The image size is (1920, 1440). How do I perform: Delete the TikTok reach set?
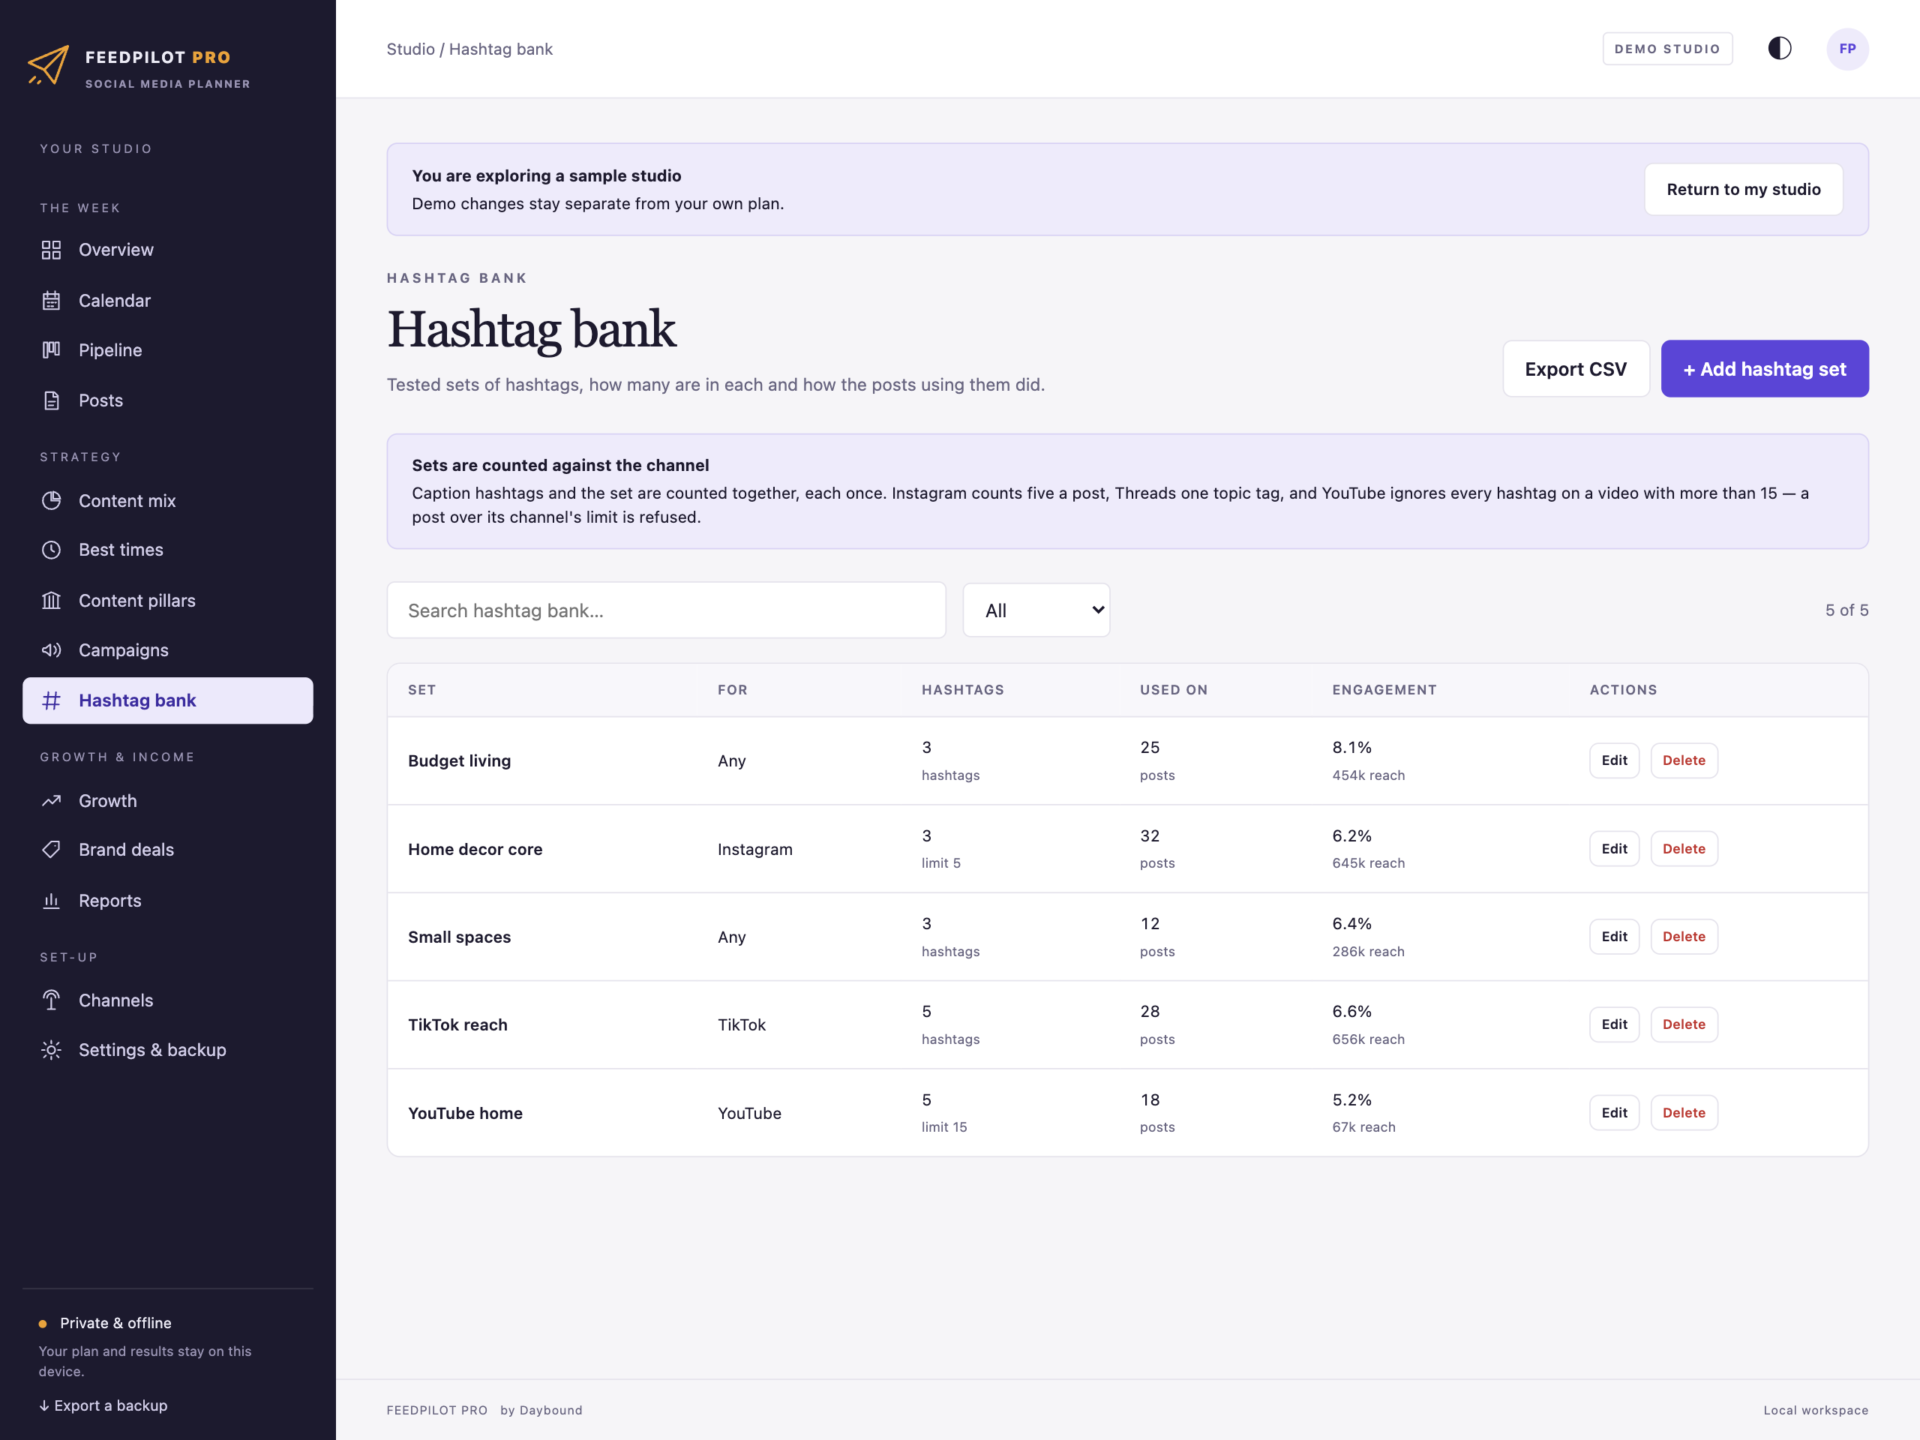coord(1683,1024)
